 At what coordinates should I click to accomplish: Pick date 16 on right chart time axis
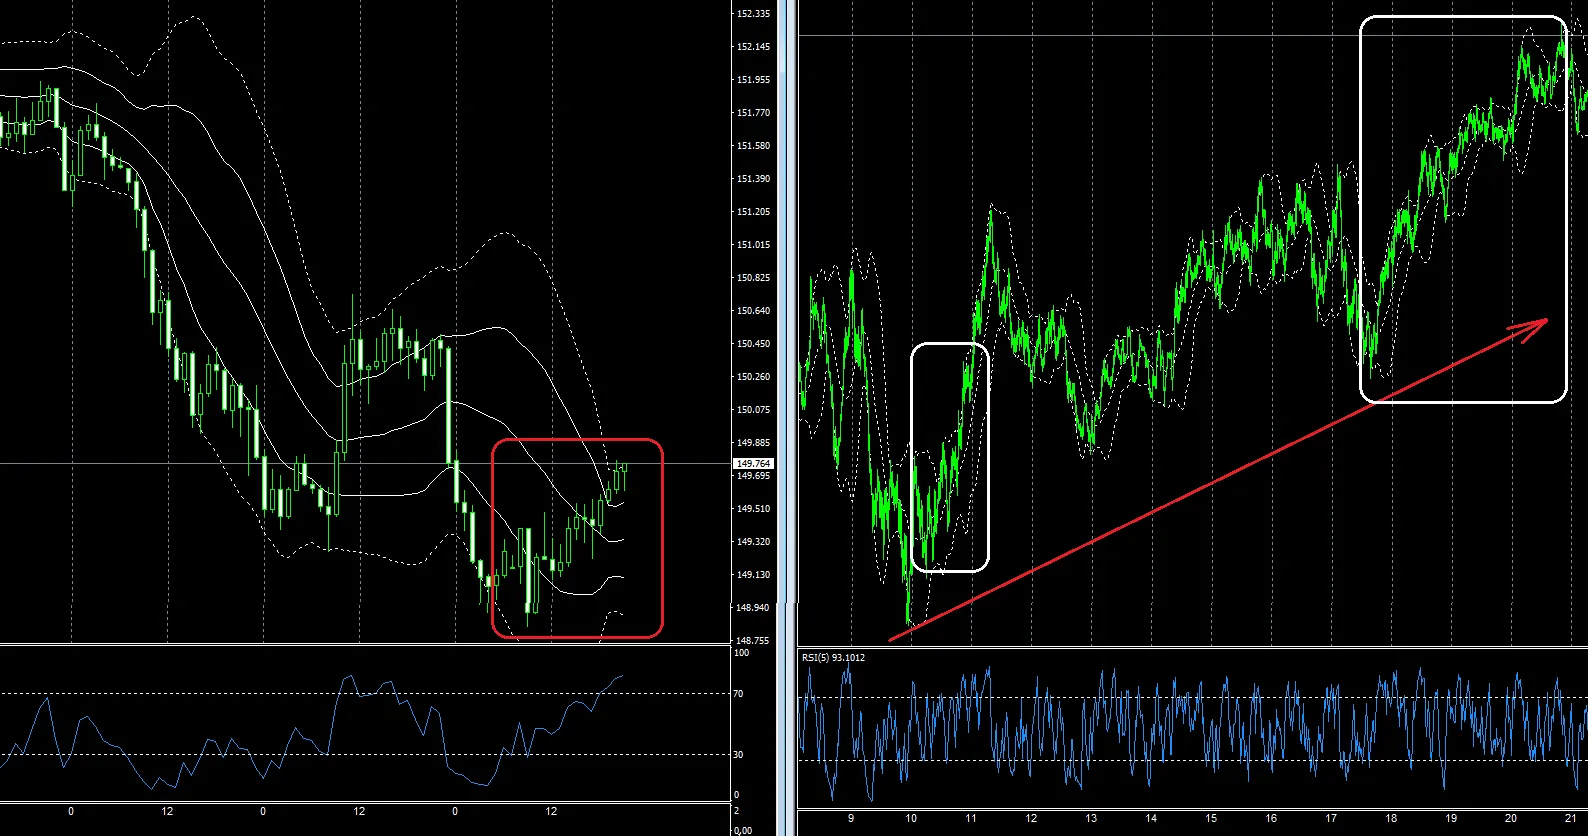1271,818
